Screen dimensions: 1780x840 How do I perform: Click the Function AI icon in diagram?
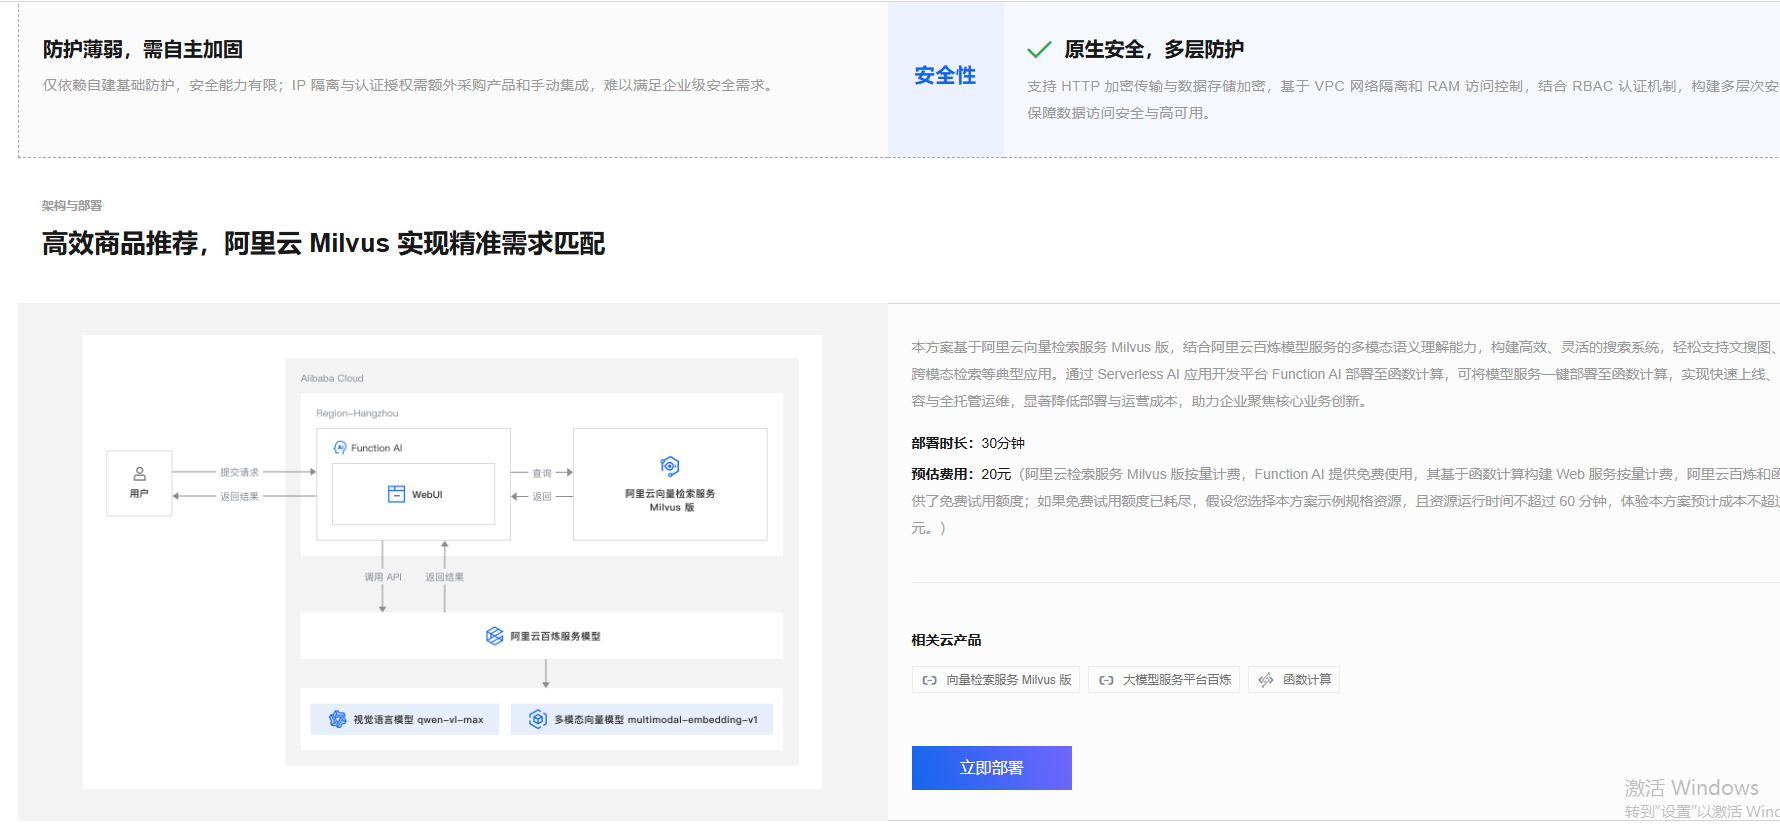pos(340,448)
